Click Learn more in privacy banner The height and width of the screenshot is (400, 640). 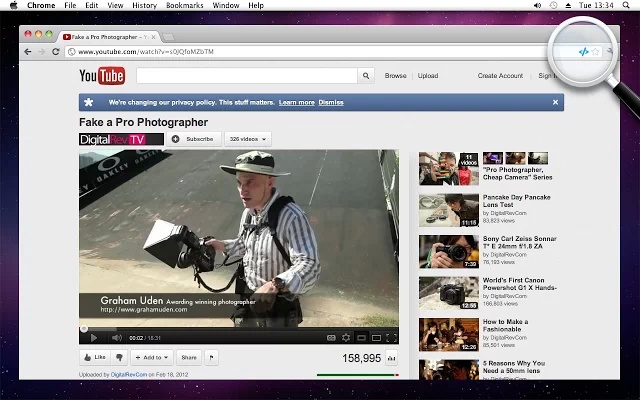tap(297, 102)
